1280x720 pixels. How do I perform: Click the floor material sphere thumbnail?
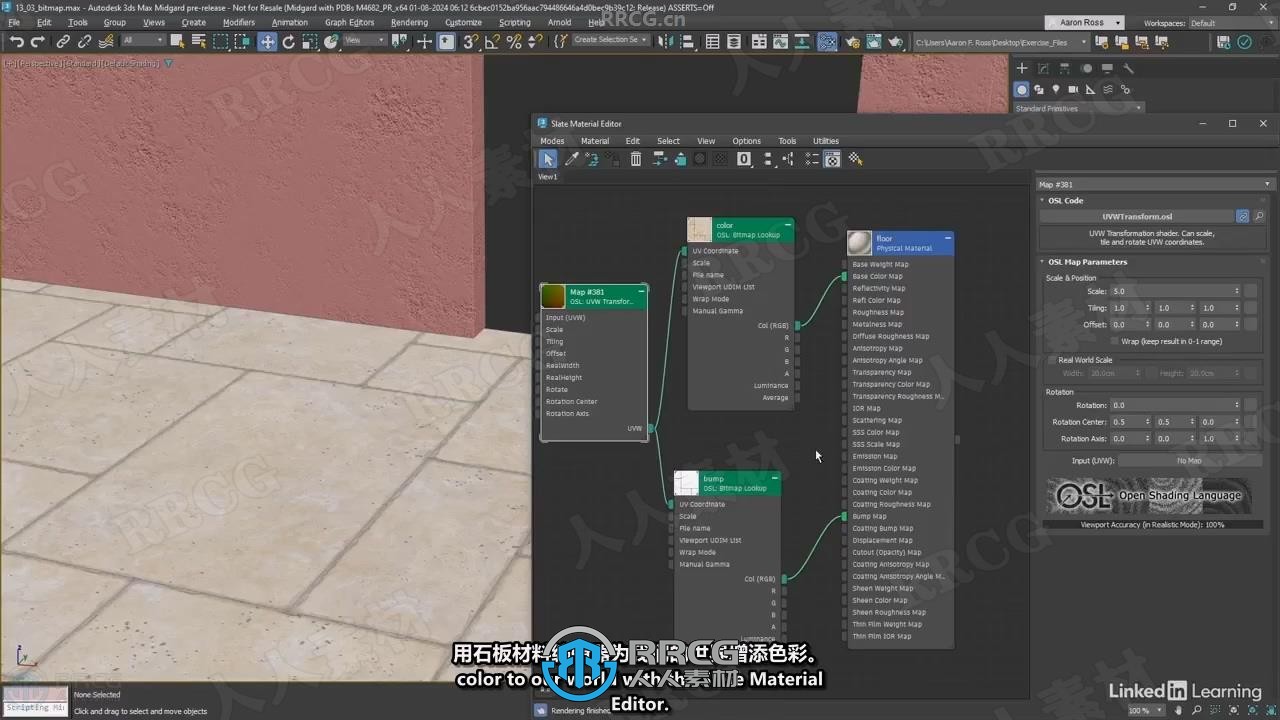860,243
